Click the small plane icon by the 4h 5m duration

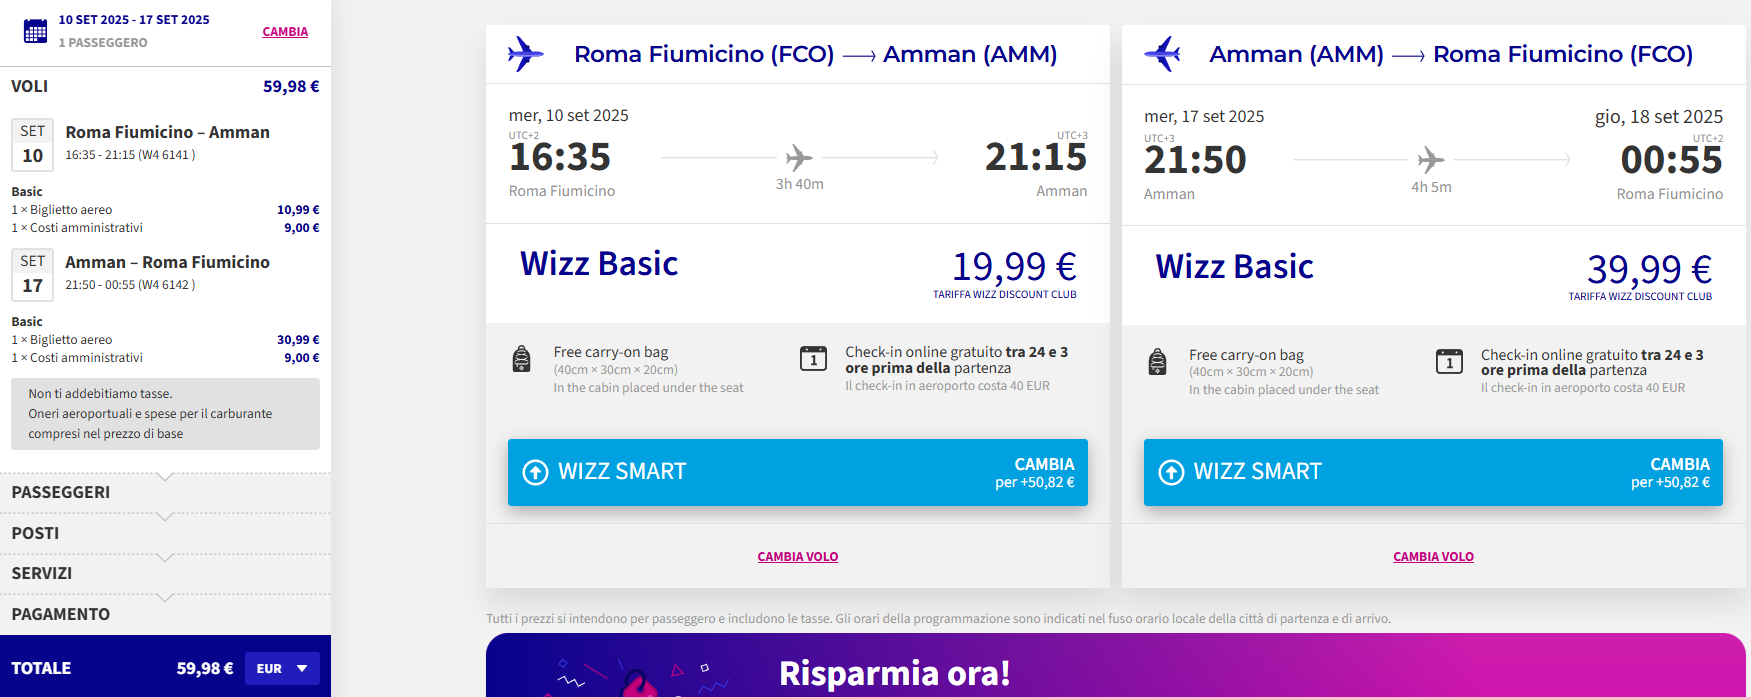tap(1431, 159)
